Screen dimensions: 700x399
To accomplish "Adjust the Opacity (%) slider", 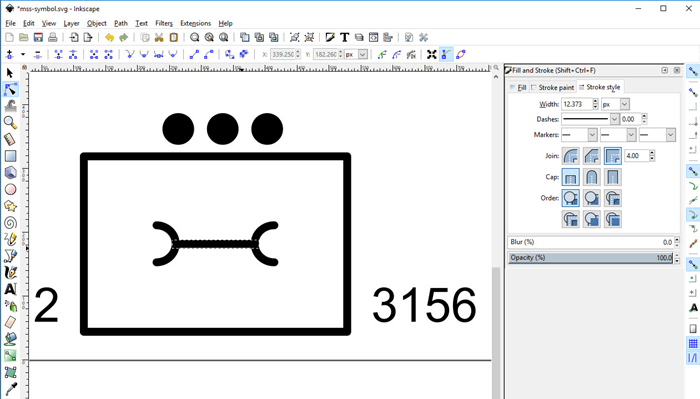I will (591, 258).
